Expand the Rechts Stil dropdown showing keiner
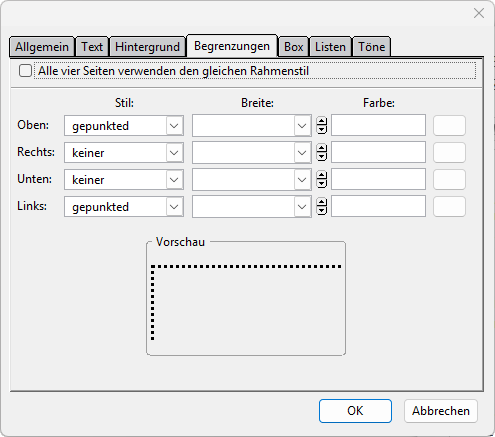 [x=174, y=153]
